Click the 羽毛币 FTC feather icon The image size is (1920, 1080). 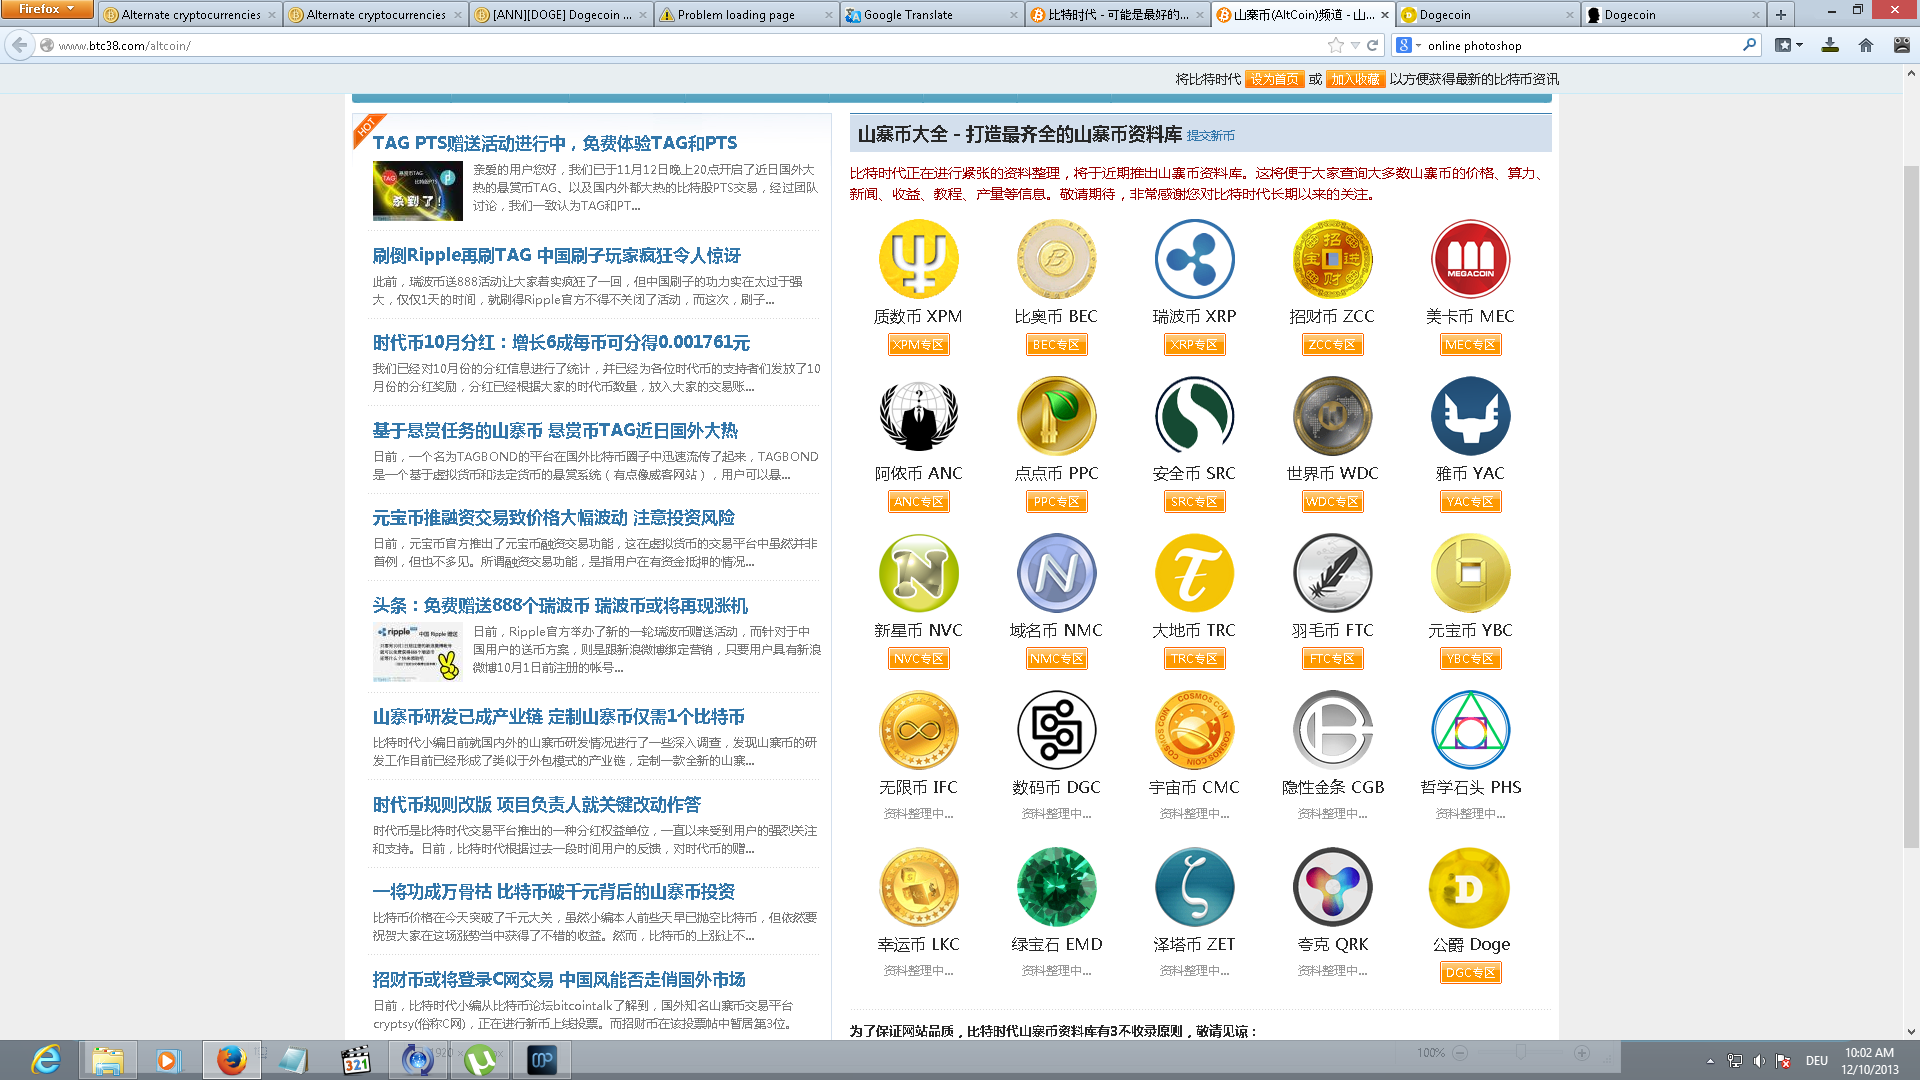point(1332,573)
